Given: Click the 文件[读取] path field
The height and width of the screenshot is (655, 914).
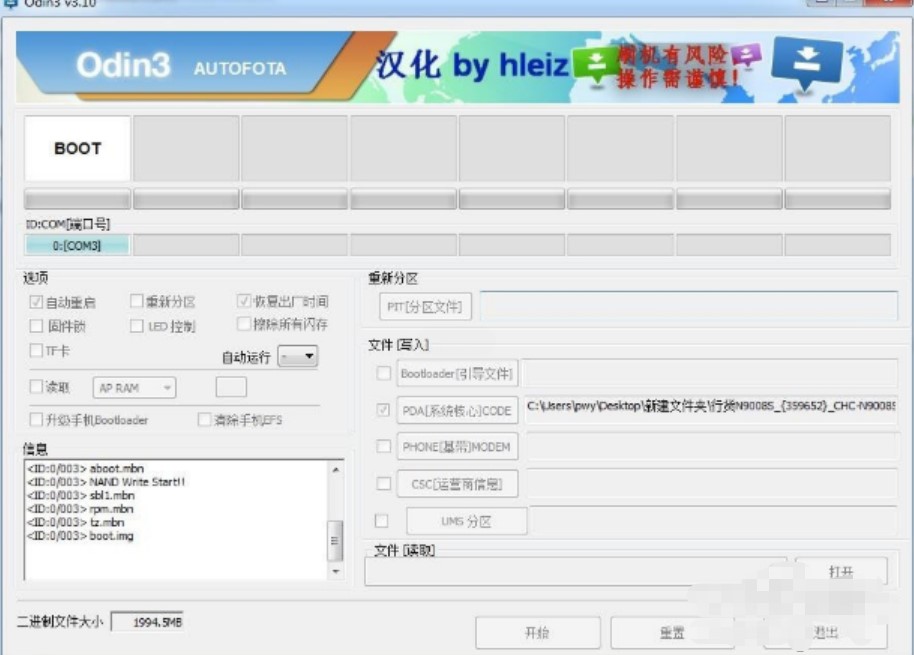Looking at the screenshot, I should [x=575, y=571].
